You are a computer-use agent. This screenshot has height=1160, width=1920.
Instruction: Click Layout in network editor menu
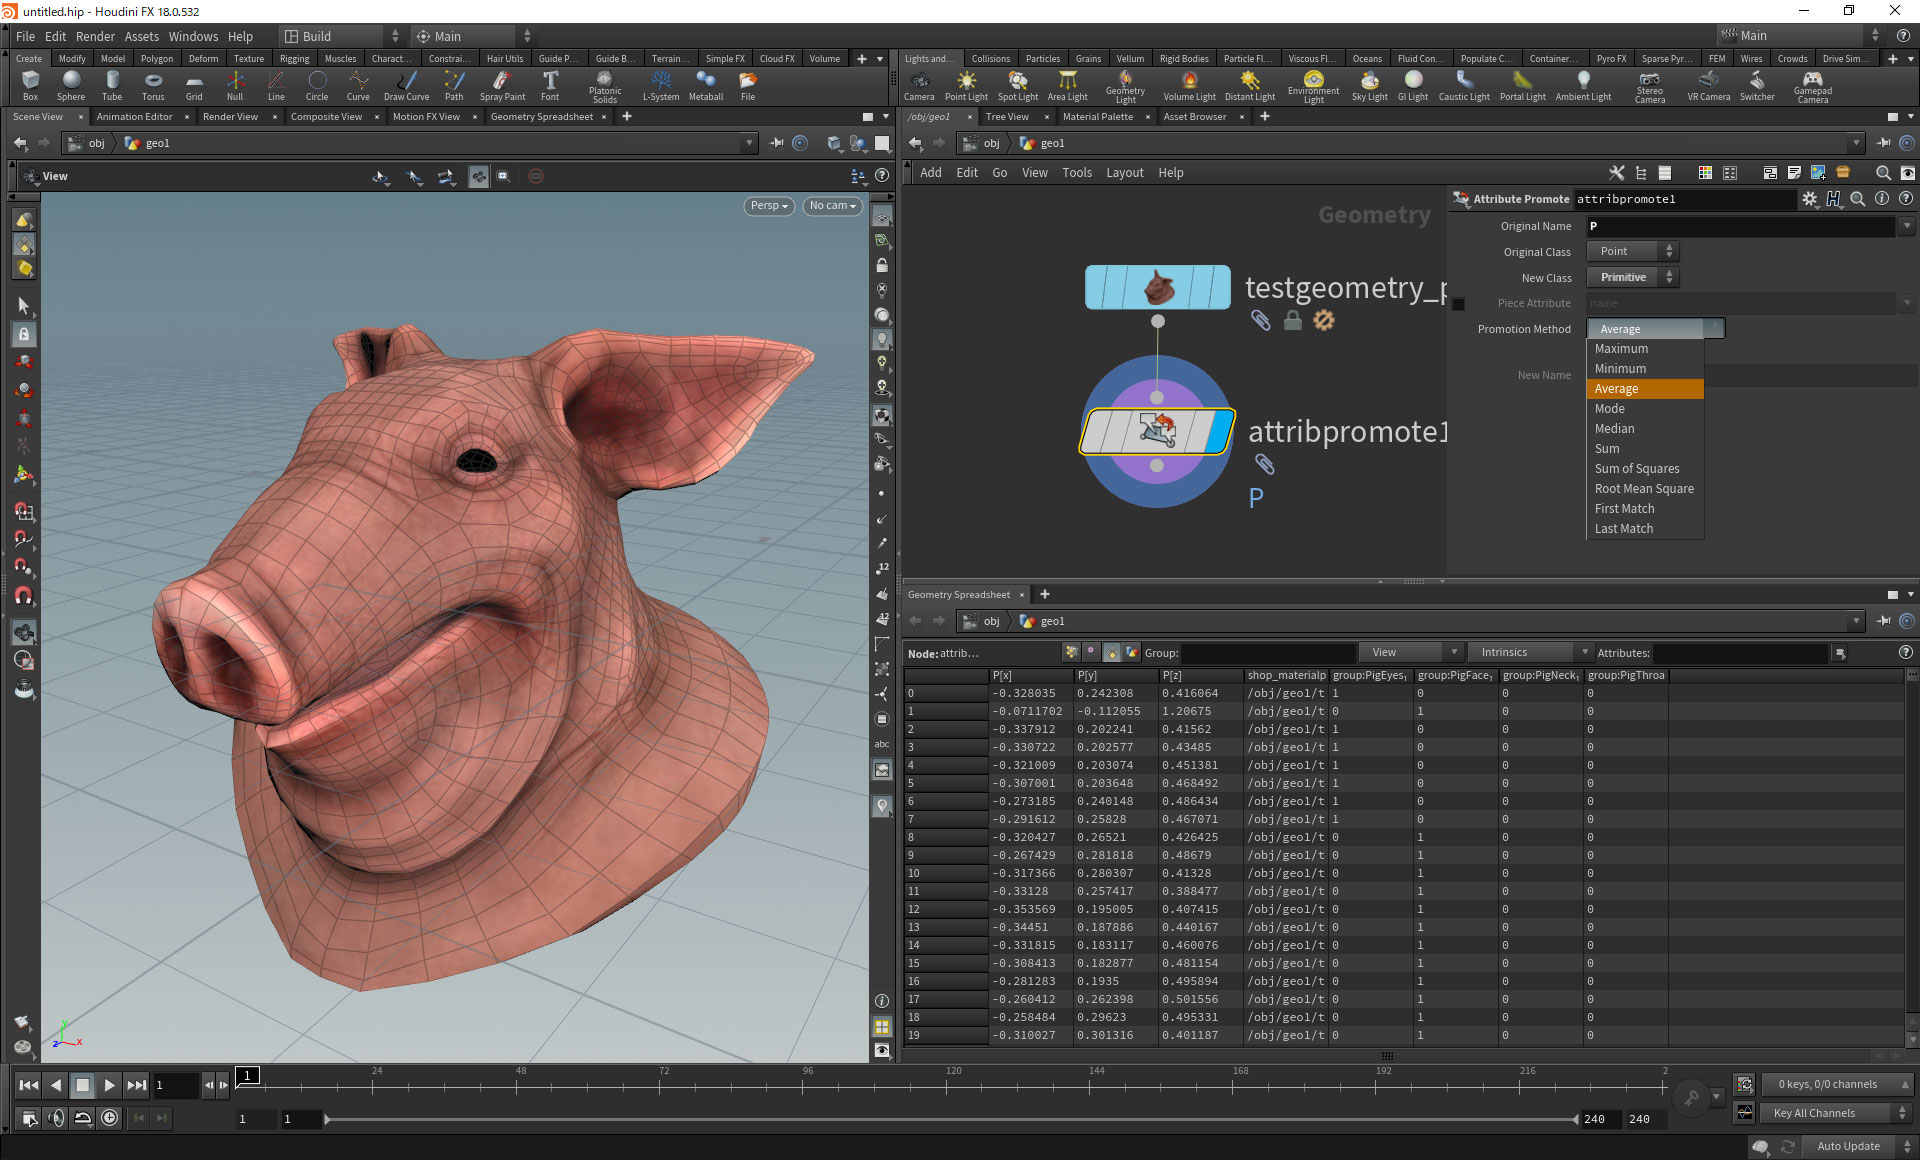(1124, 173)
